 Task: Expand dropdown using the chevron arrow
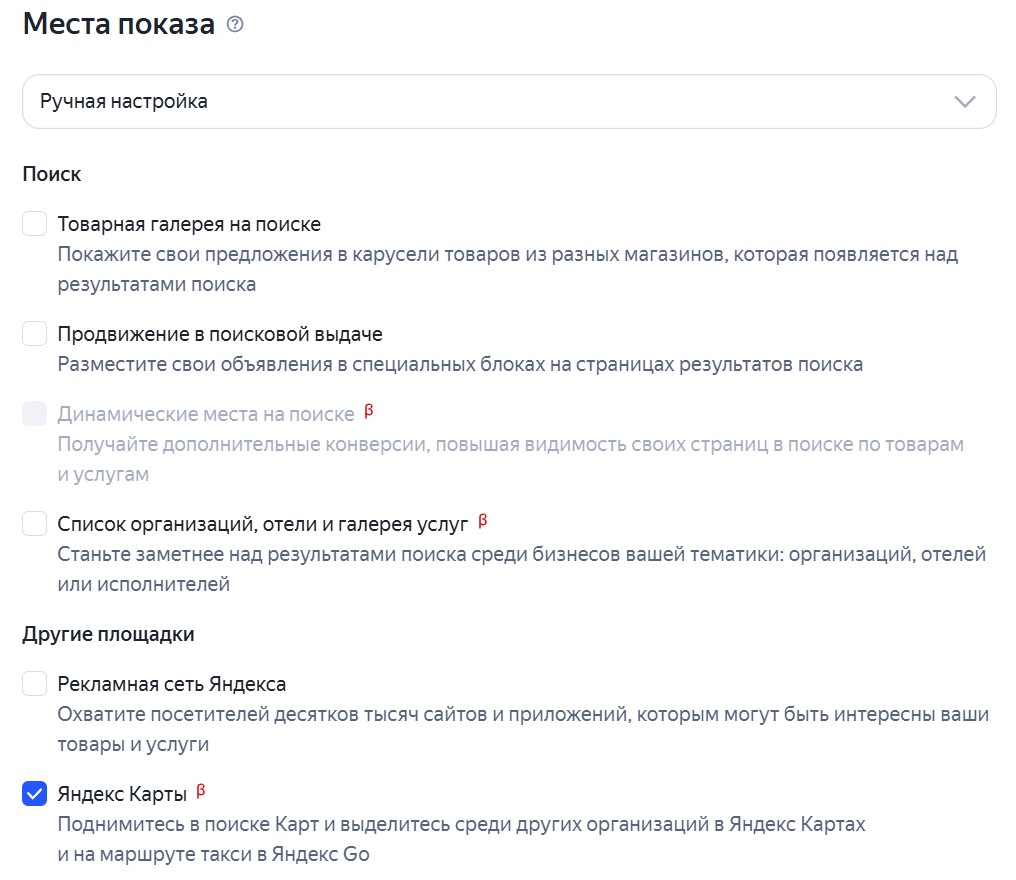tap(965, 102)
